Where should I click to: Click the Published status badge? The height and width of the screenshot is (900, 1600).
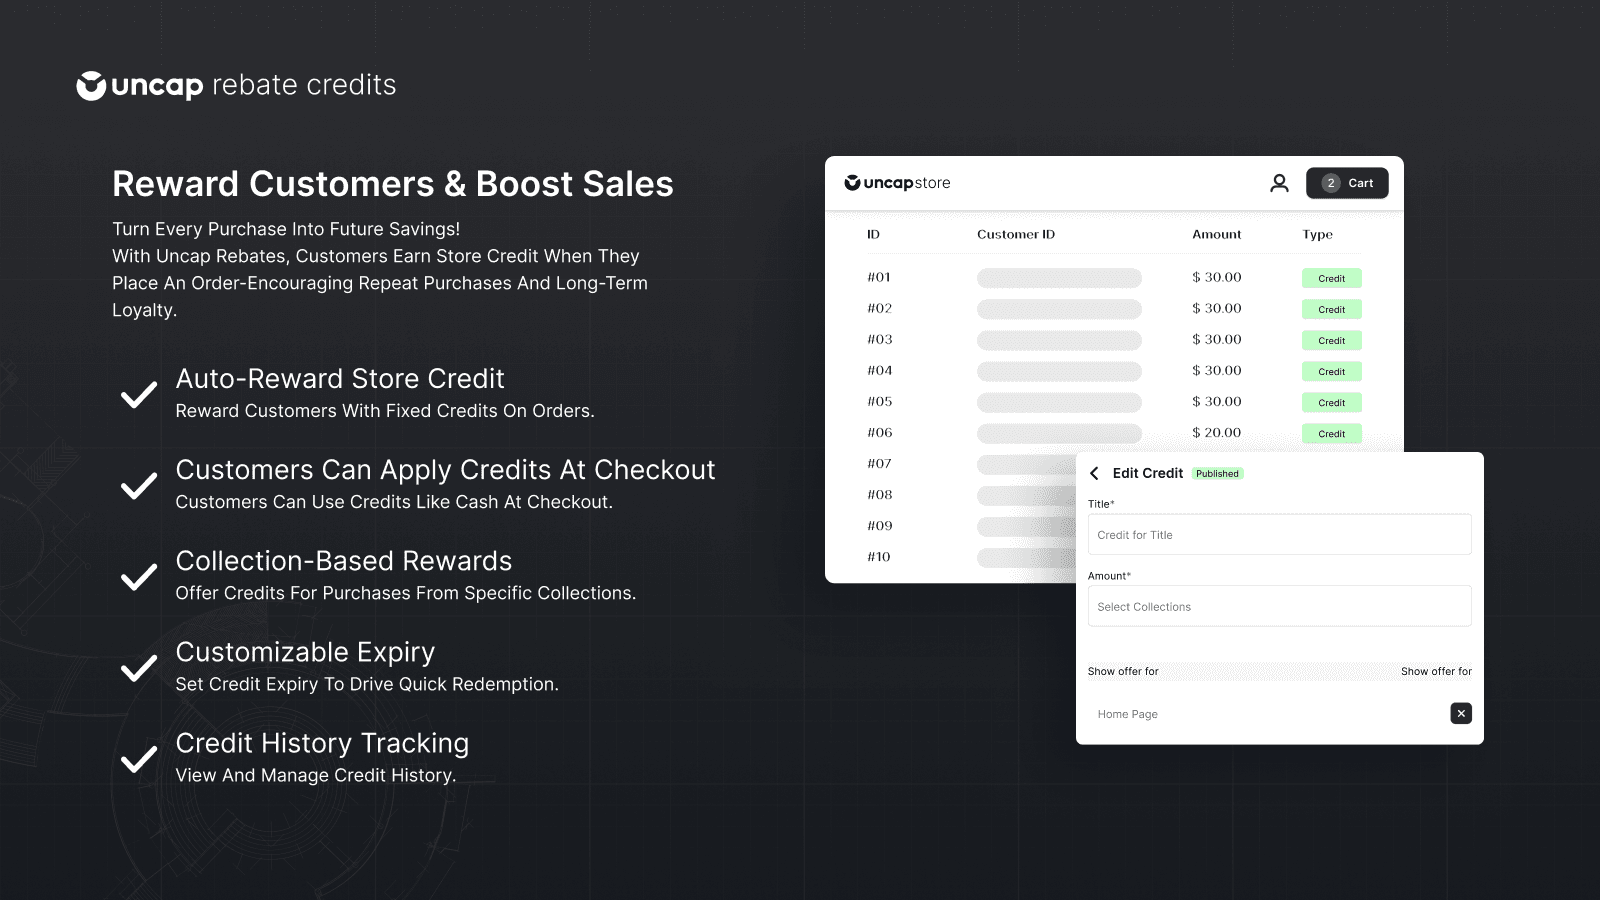pyautogui.click(x=1217, y=474)
